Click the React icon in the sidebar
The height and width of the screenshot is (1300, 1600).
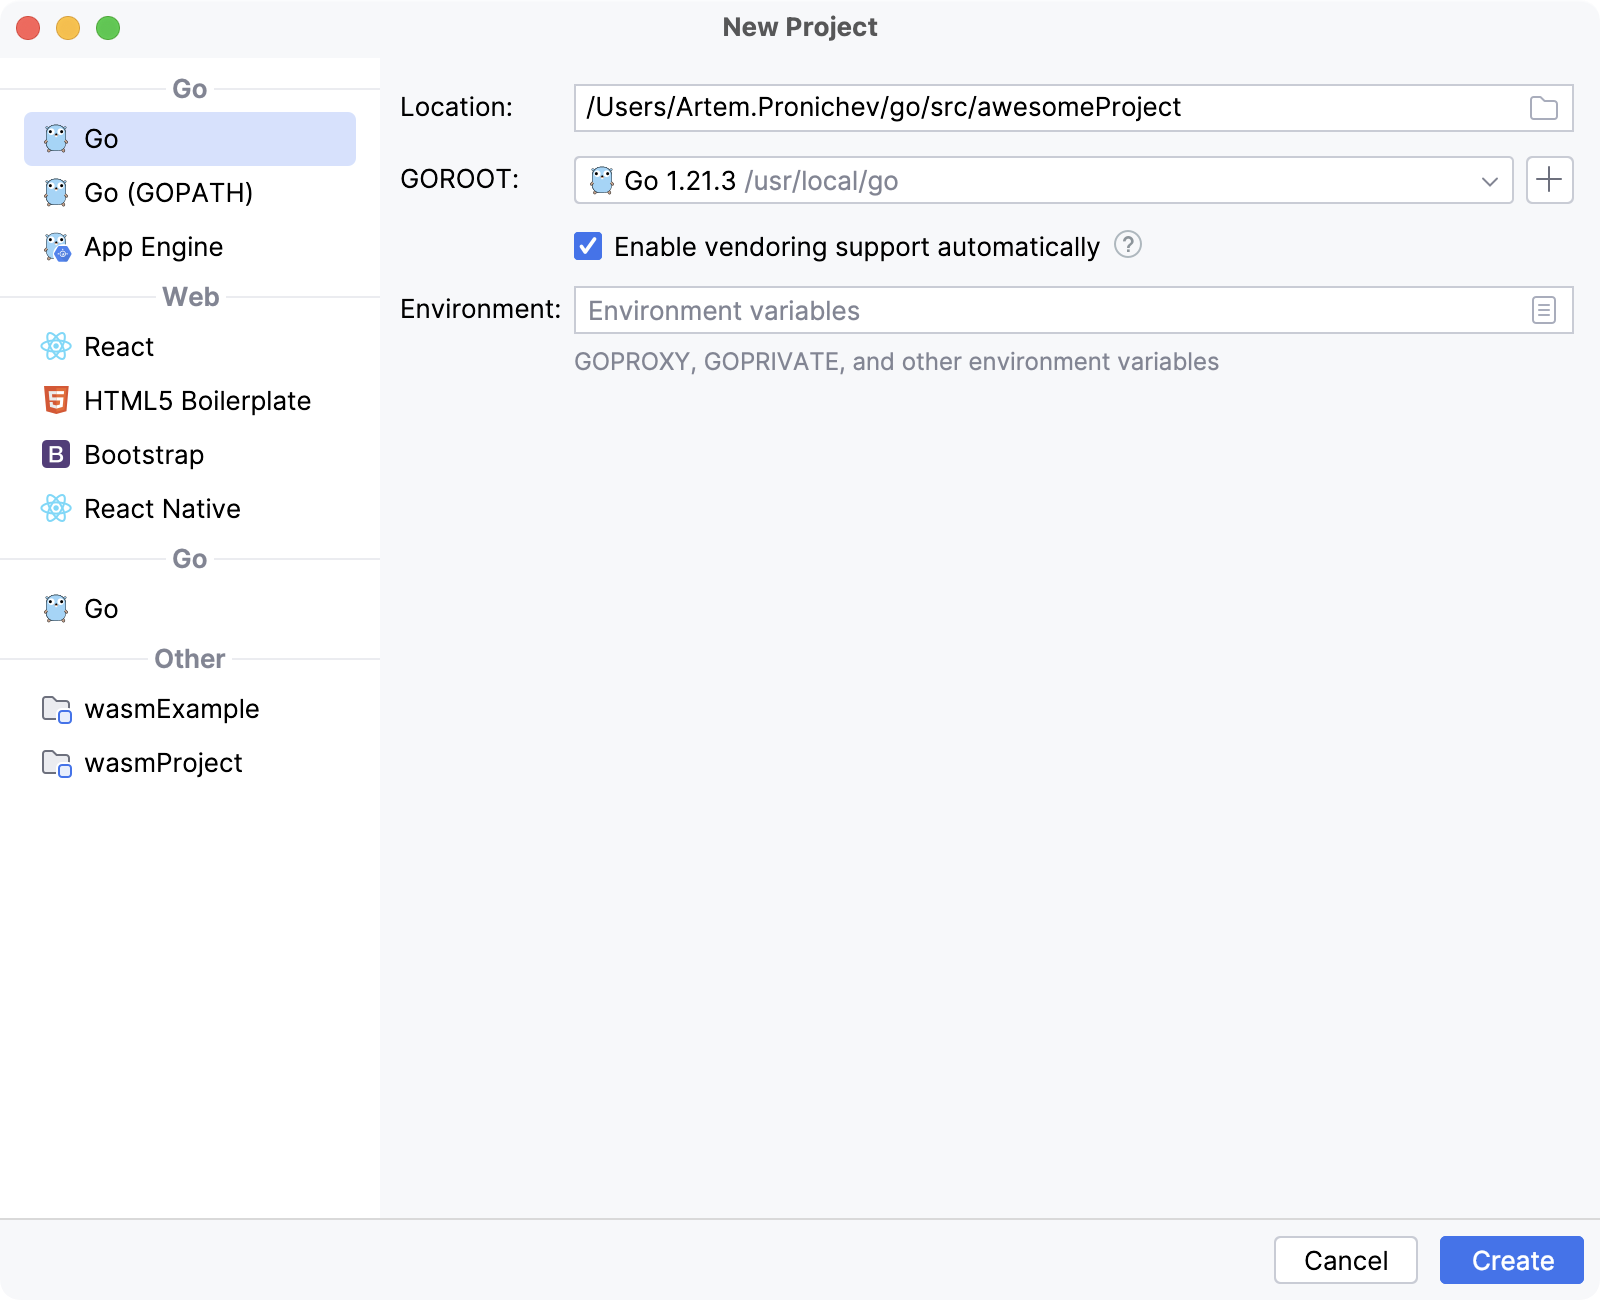pos(57,347)
